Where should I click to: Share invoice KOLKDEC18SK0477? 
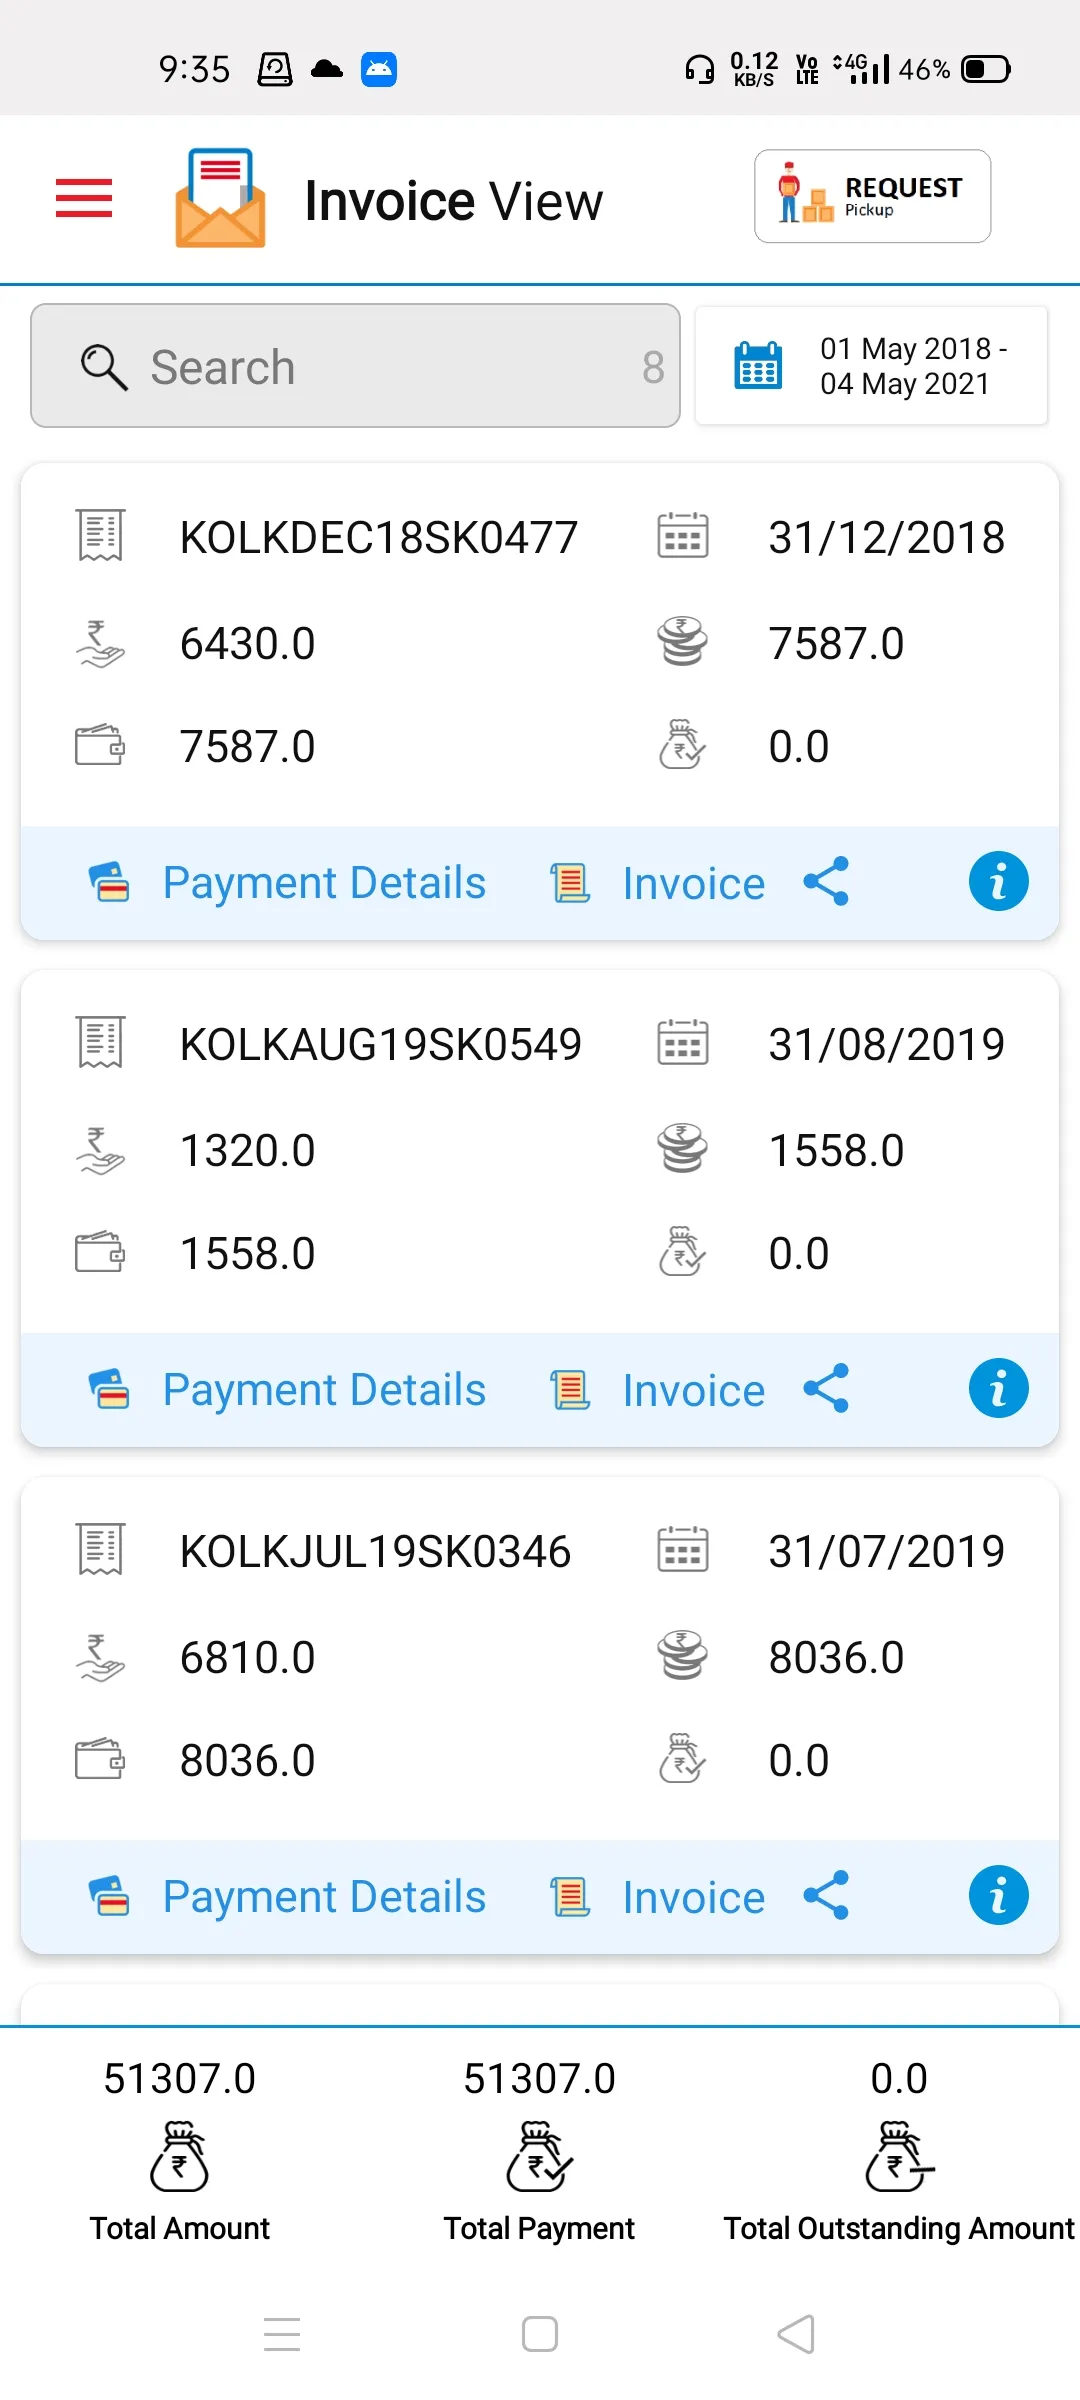(x=826, y=882)
